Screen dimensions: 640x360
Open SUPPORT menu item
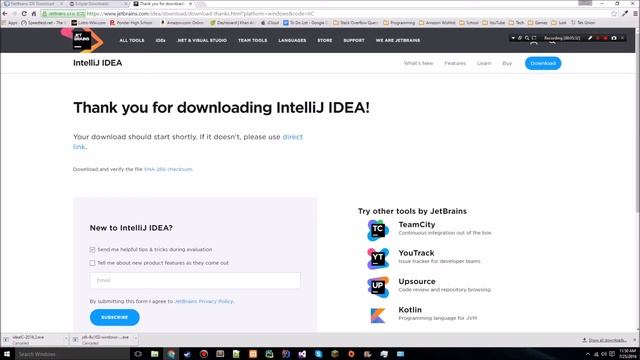[x=354, y=40]
